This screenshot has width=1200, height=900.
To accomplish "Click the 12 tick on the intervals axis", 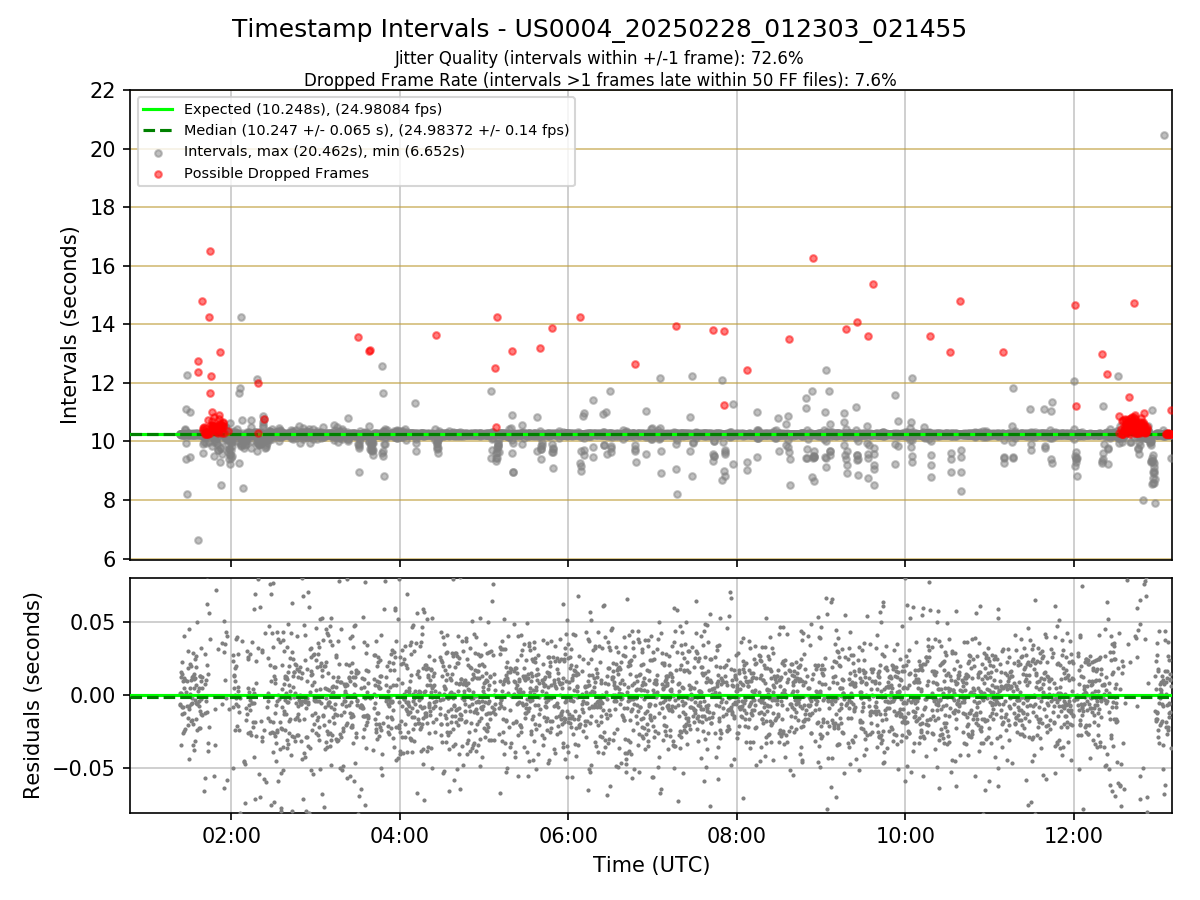I will pyautogui.click(x=106, y=383).
